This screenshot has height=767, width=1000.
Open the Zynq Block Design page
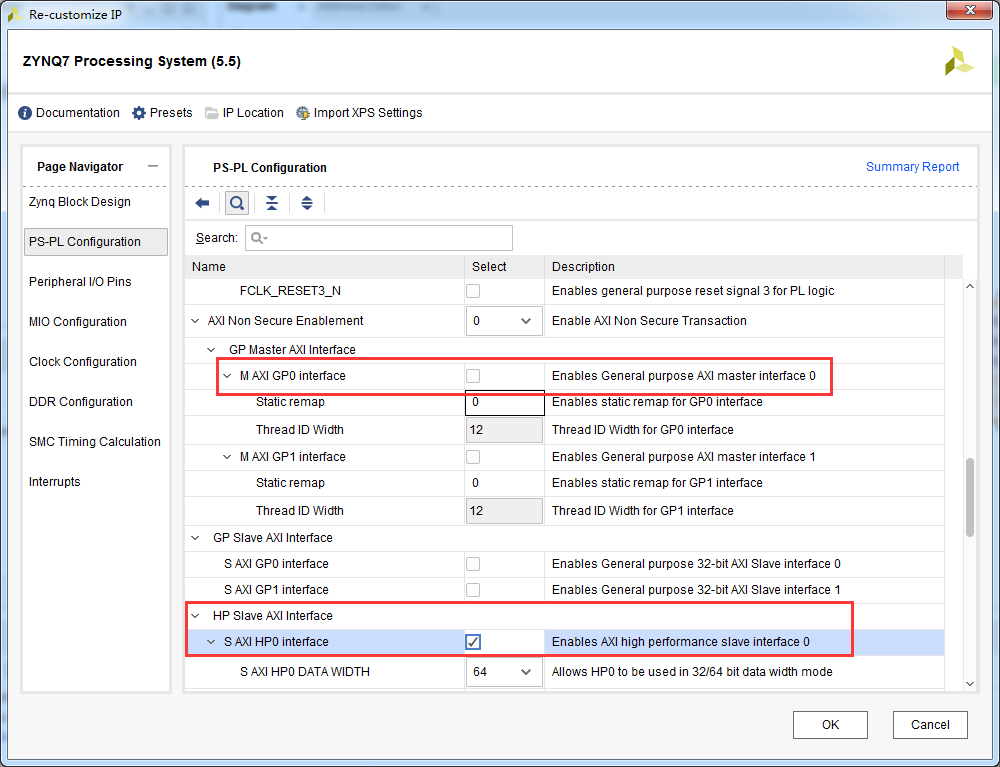point(80,201)
